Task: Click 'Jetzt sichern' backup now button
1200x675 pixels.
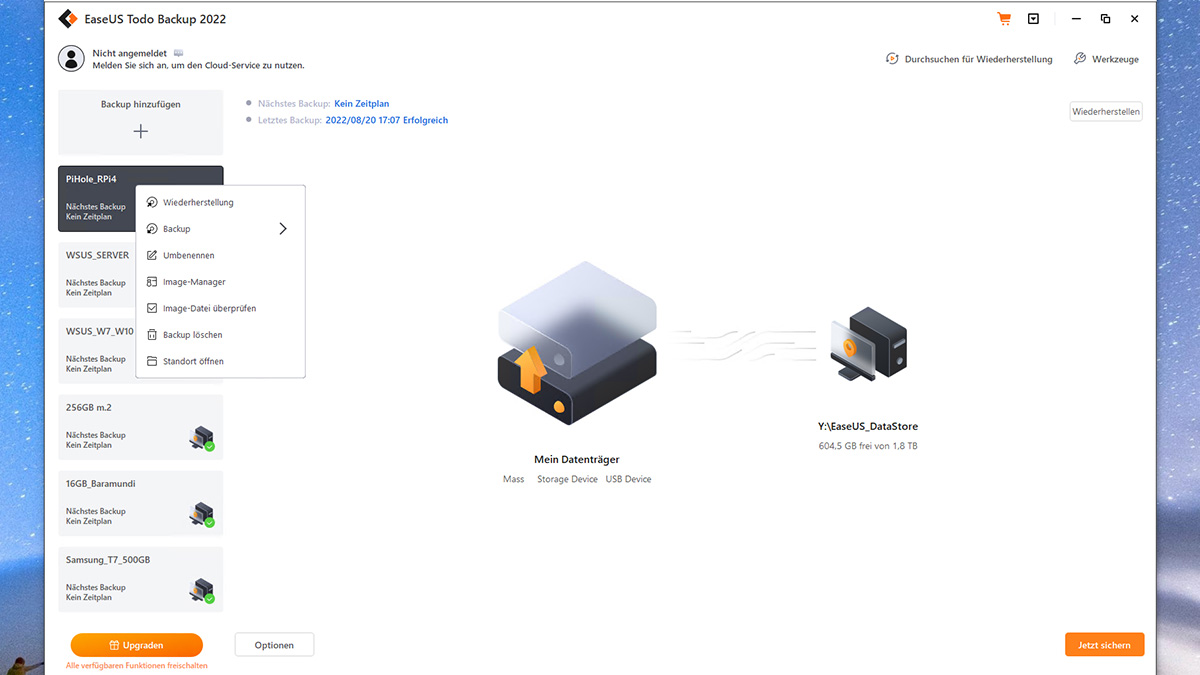Action: [x=1105, y=645]
